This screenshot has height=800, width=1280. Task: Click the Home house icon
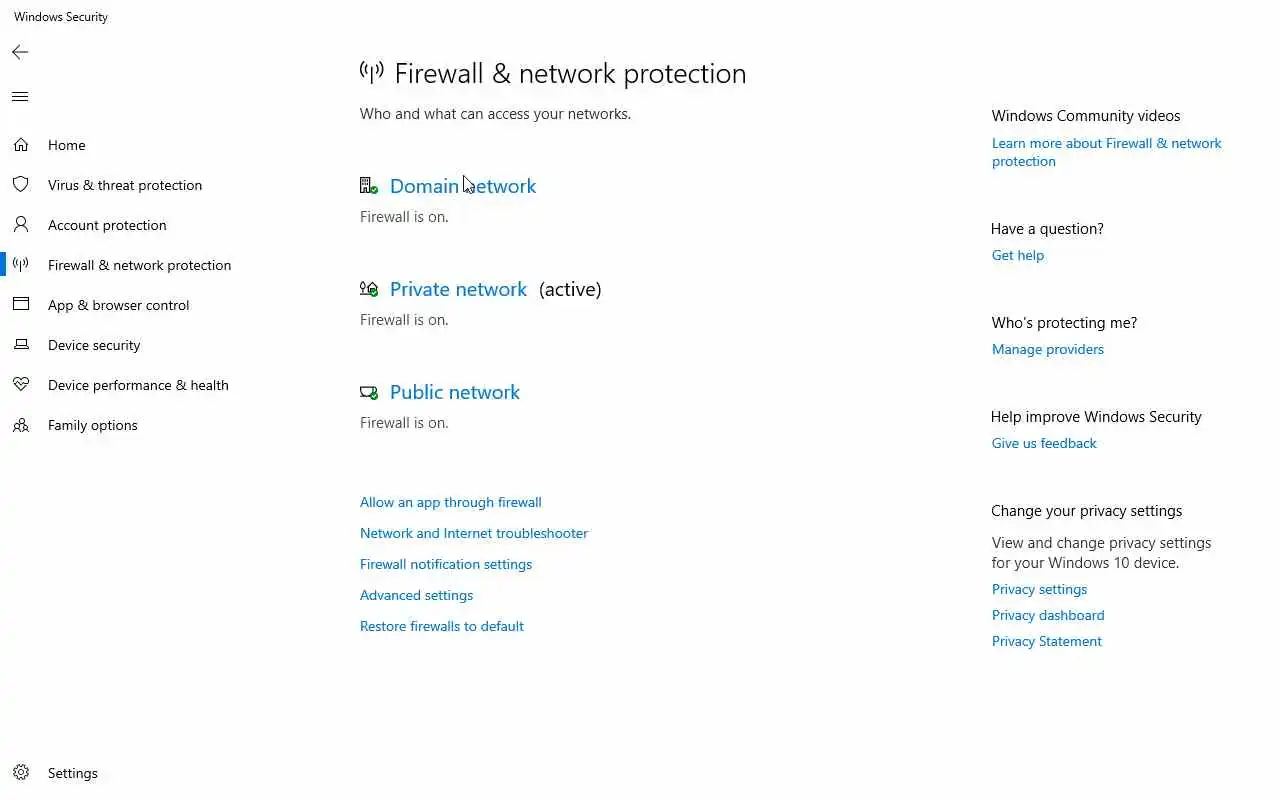point(21,145)
